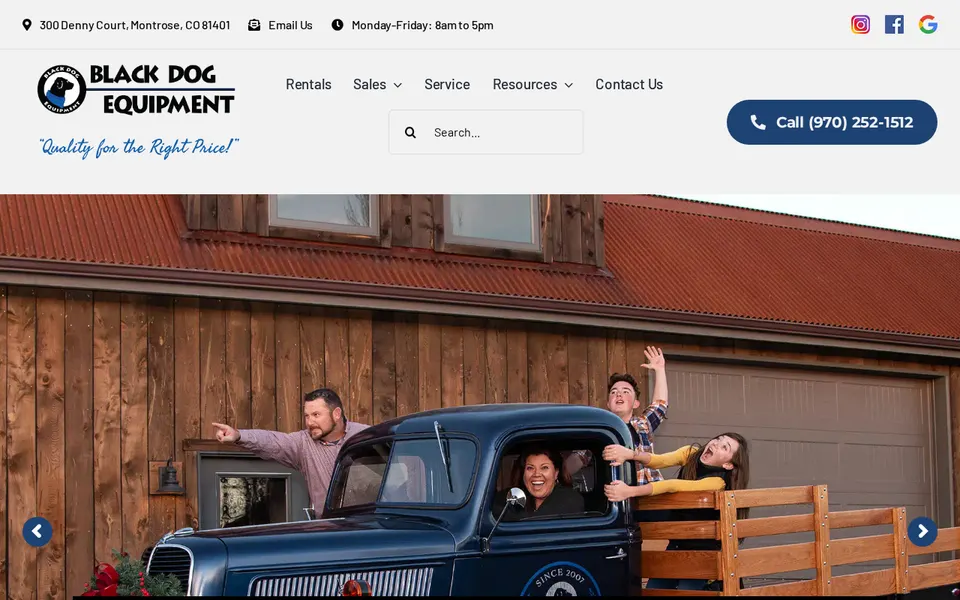Open the Sales menu item
Screen dimensions: 960x600
(370, 84)
